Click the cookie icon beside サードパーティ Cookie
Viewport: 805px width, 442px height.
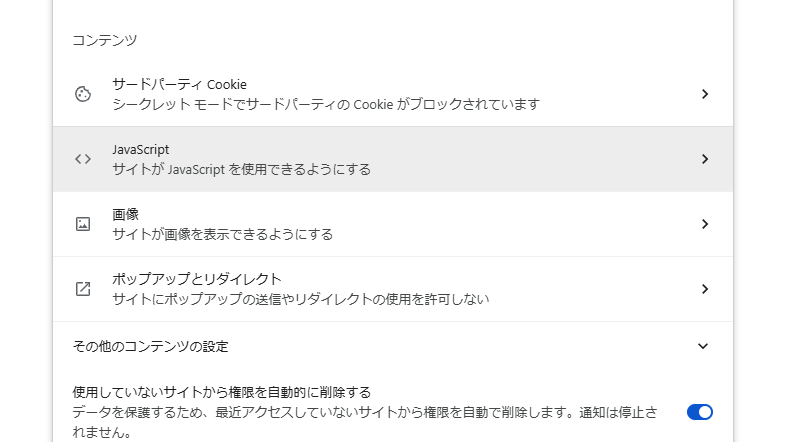pyautogui.click(x=83, y=94)
